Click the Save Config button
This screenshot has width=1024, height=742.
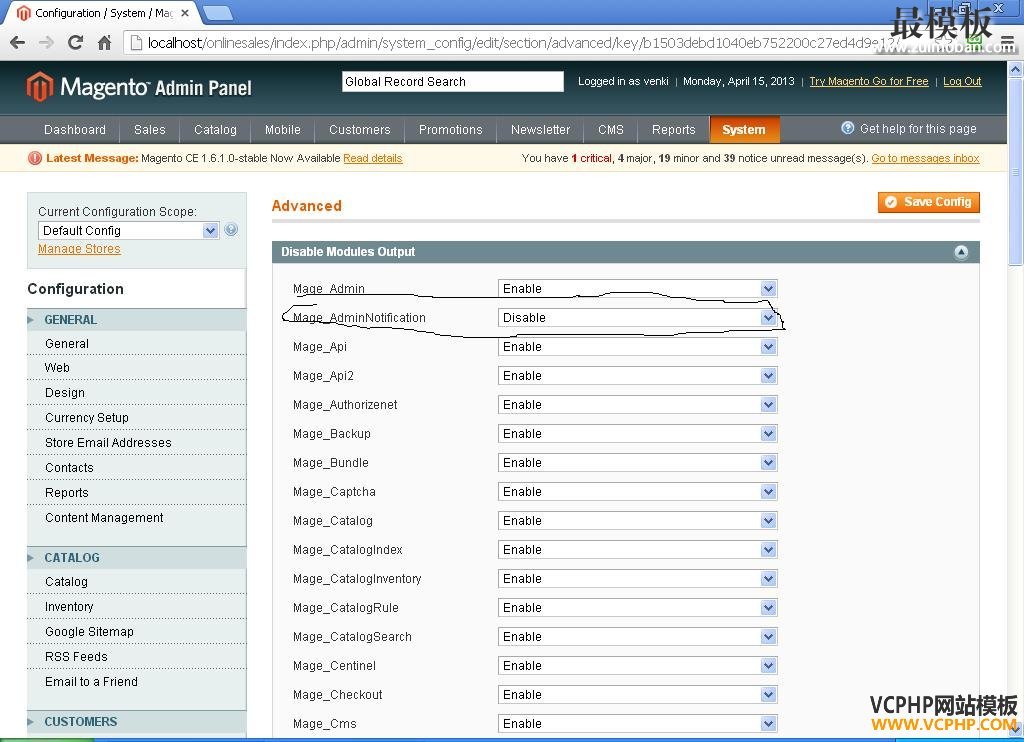point(928,202)
